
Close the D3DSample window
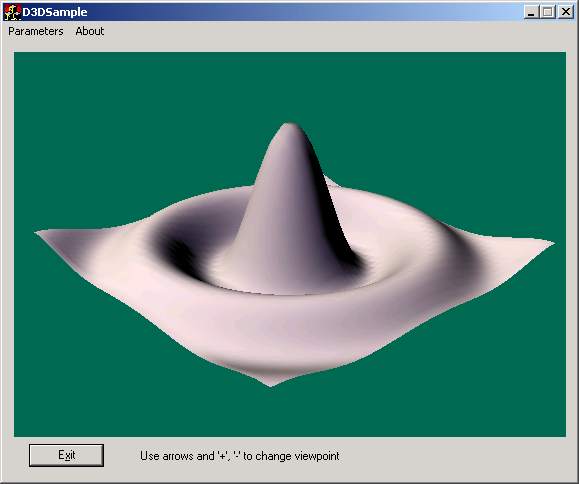click(x=566, y=12)
